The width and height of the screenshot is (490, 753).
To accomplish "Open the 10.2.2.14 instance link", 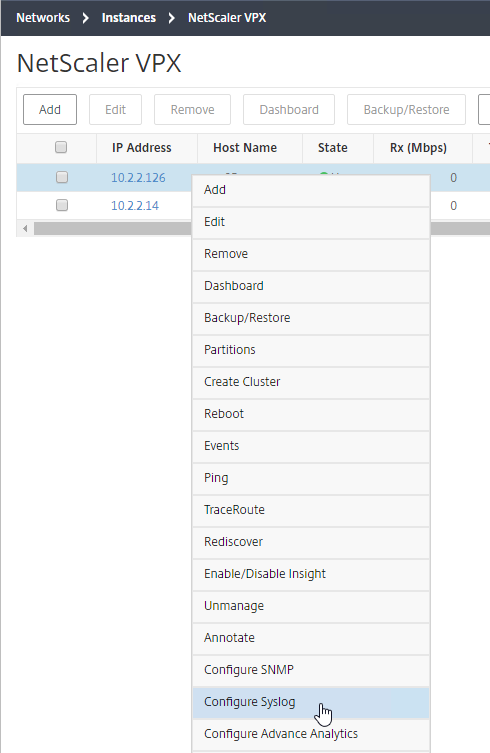I will [135, 206].
